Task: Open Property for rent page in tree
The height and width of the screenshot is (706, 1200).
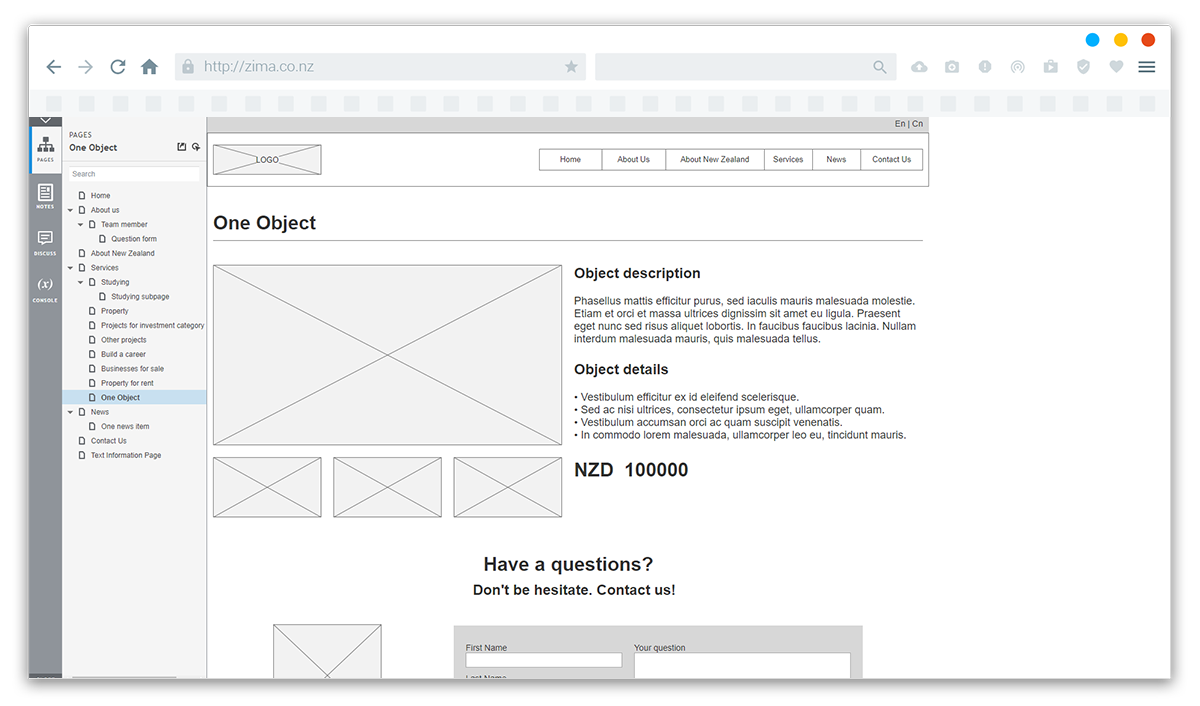Action: [x=127, y=383]
